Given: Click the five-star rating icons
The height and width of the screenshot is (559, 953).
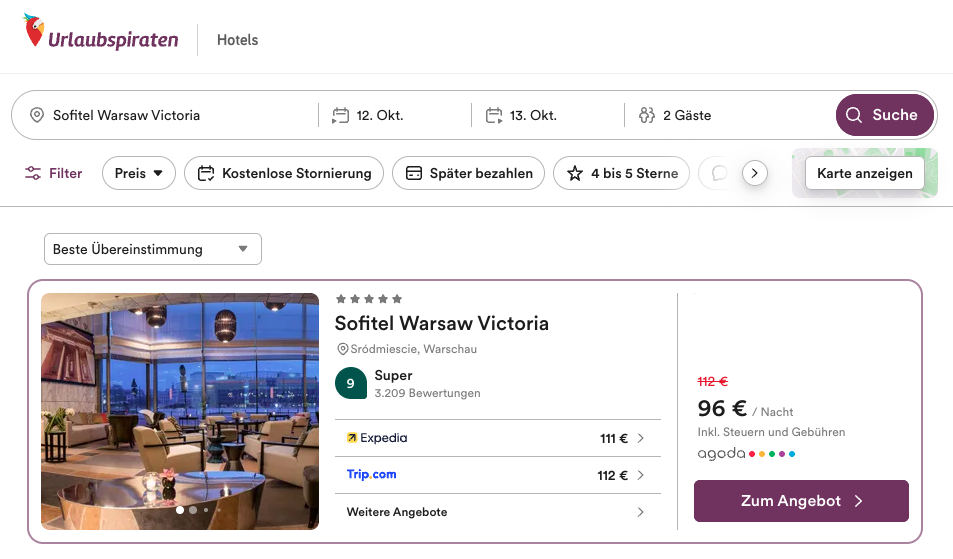Looking at the screenshot, I should [369, 299].
